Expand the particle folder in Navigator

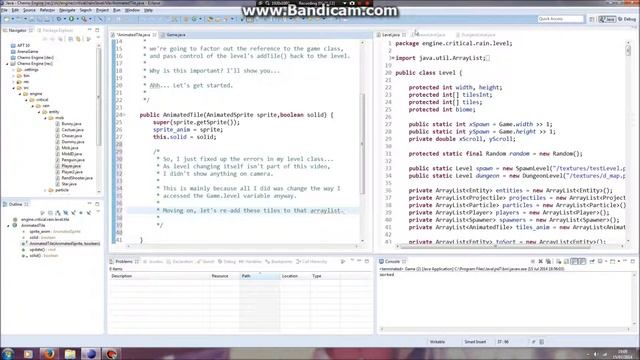click(45, 190)
